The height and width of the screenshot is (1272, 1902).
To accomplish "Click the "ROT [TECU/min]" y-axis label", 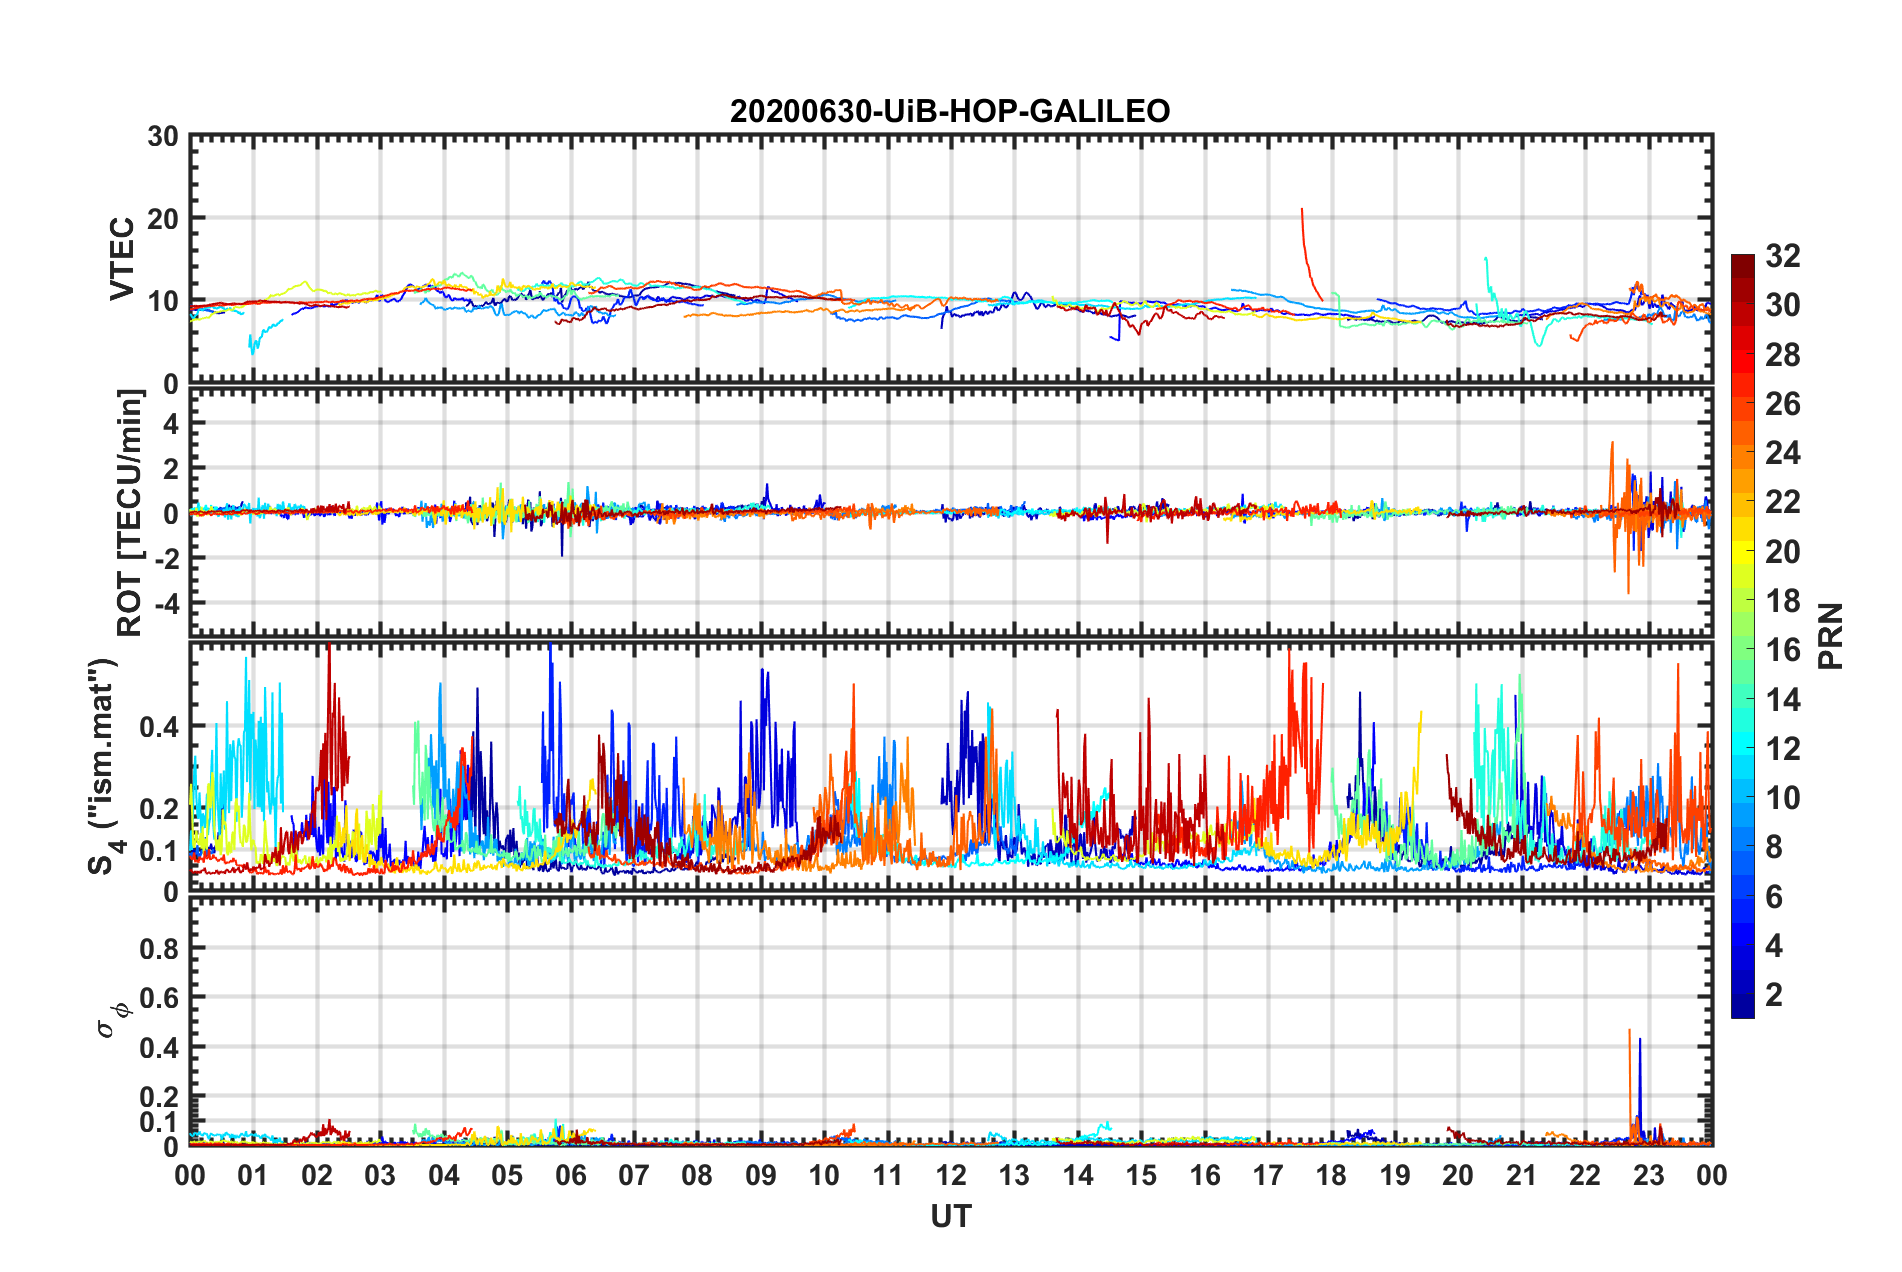I will click(x=129, y=513).
